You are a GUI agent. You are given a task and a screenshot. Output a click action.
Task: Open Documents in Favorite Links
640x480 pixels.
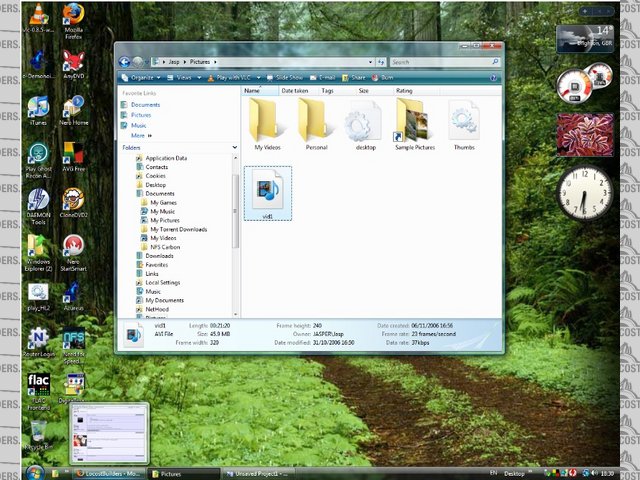(145, 104)
